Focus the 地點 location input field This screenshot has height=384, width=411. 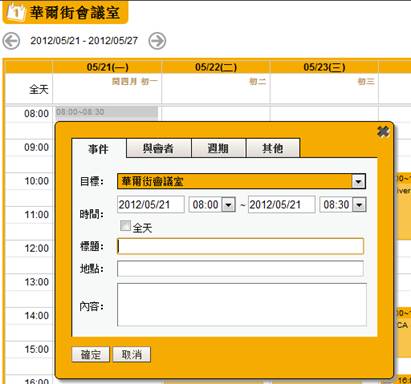click(x=240, y=269)
